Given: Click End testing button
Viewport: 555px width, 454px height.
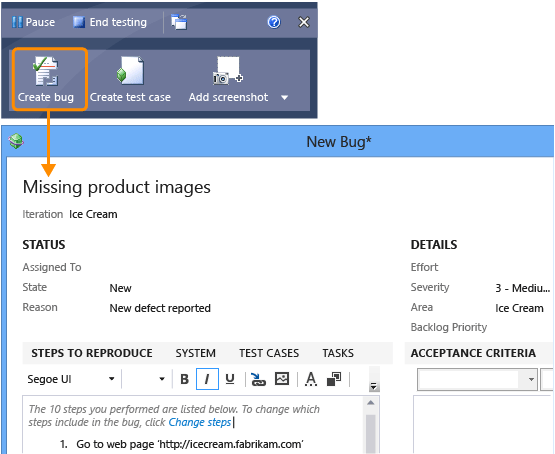Looking at the screenshot, I should click(109, 22).
